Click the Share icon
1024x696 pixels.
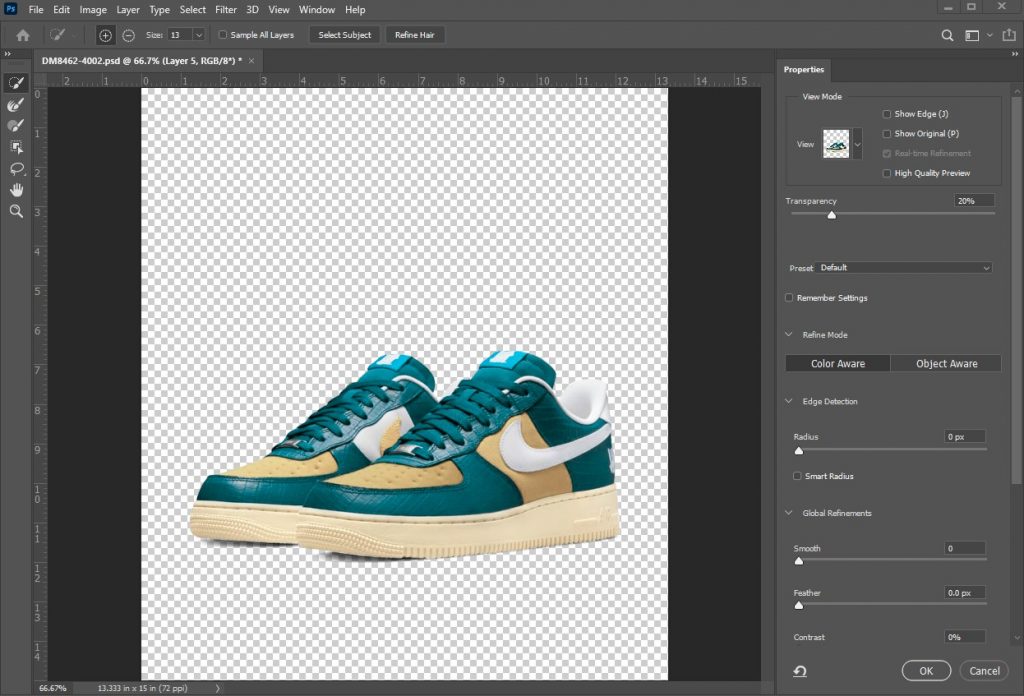pos(1009,35)
